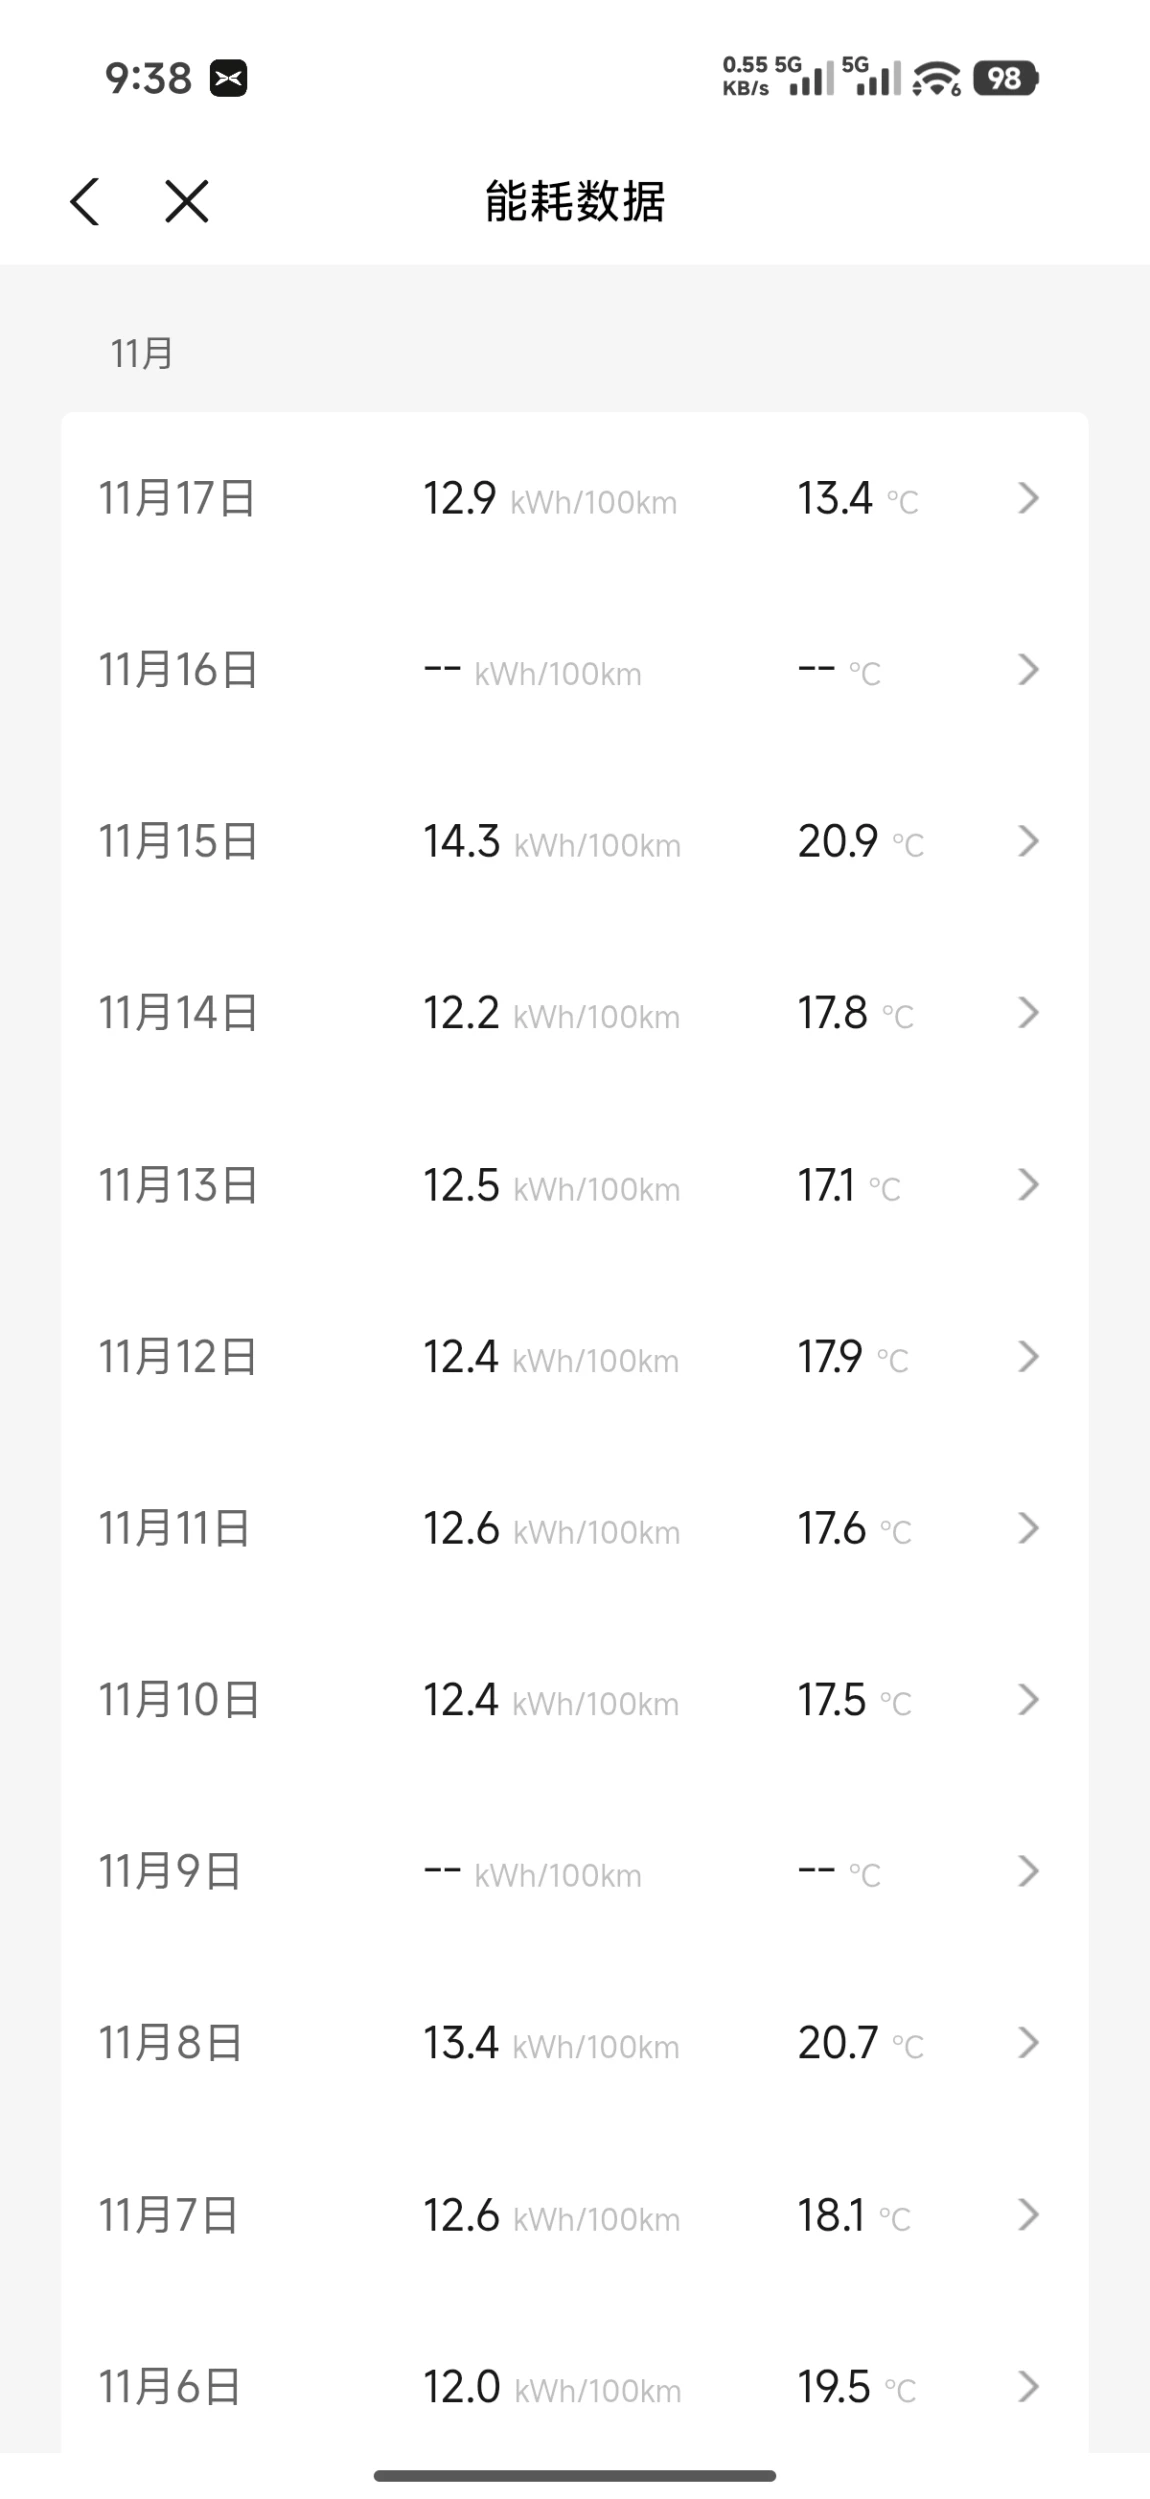Open the November 16 row chevron

coord(1028,670)
